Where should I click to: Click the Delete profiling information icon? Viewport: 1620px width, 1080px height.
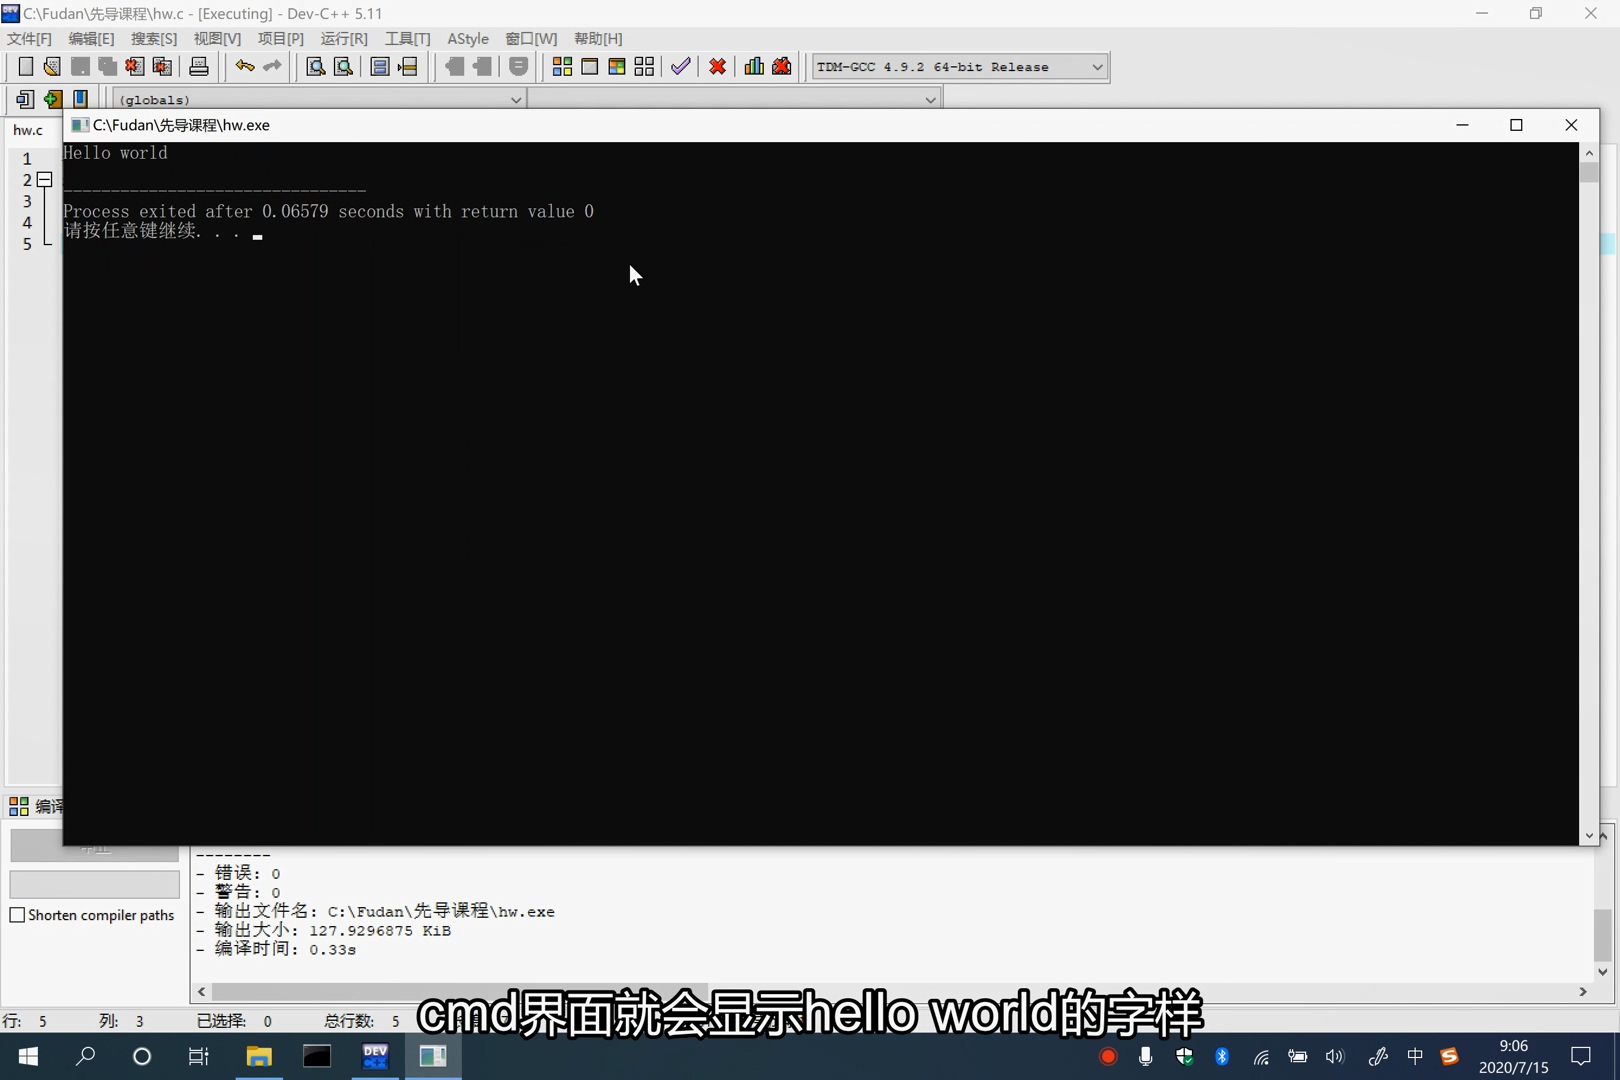tap(782, 67)
